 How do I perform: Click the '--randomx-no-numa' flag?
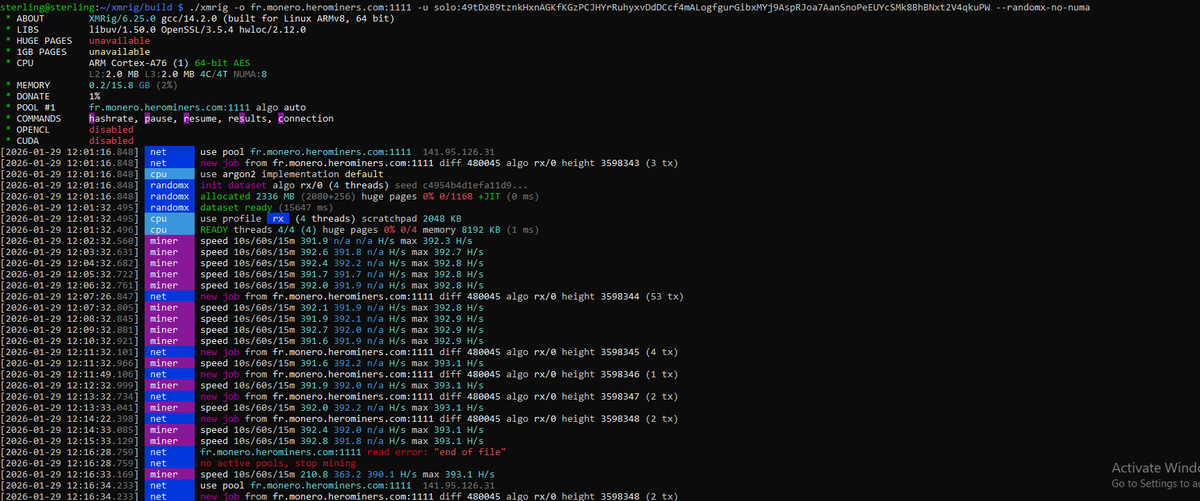click(x=1041, y=7)
